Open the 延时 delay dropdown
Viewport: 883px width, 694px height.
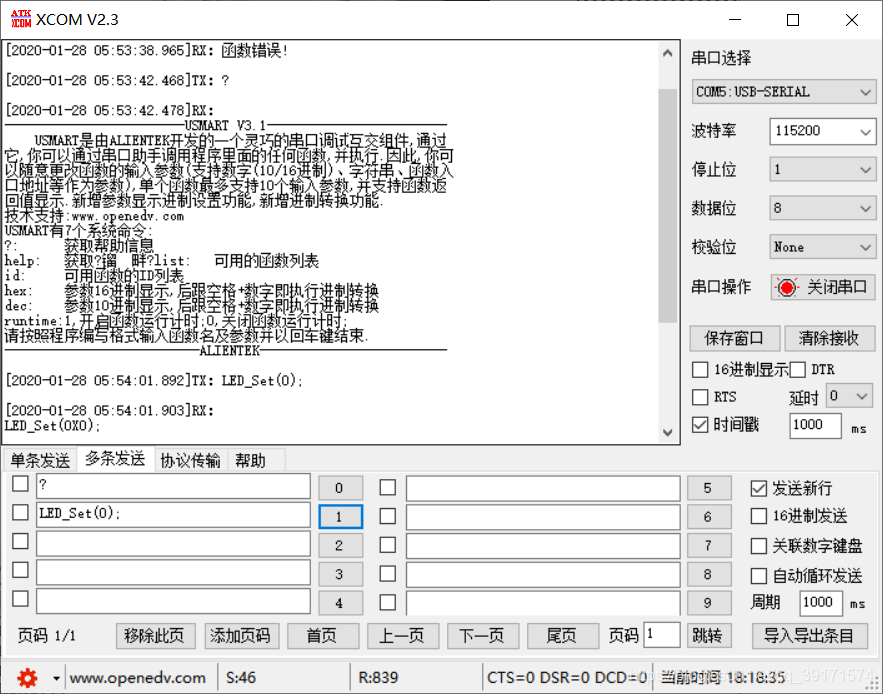coord(849,396)
